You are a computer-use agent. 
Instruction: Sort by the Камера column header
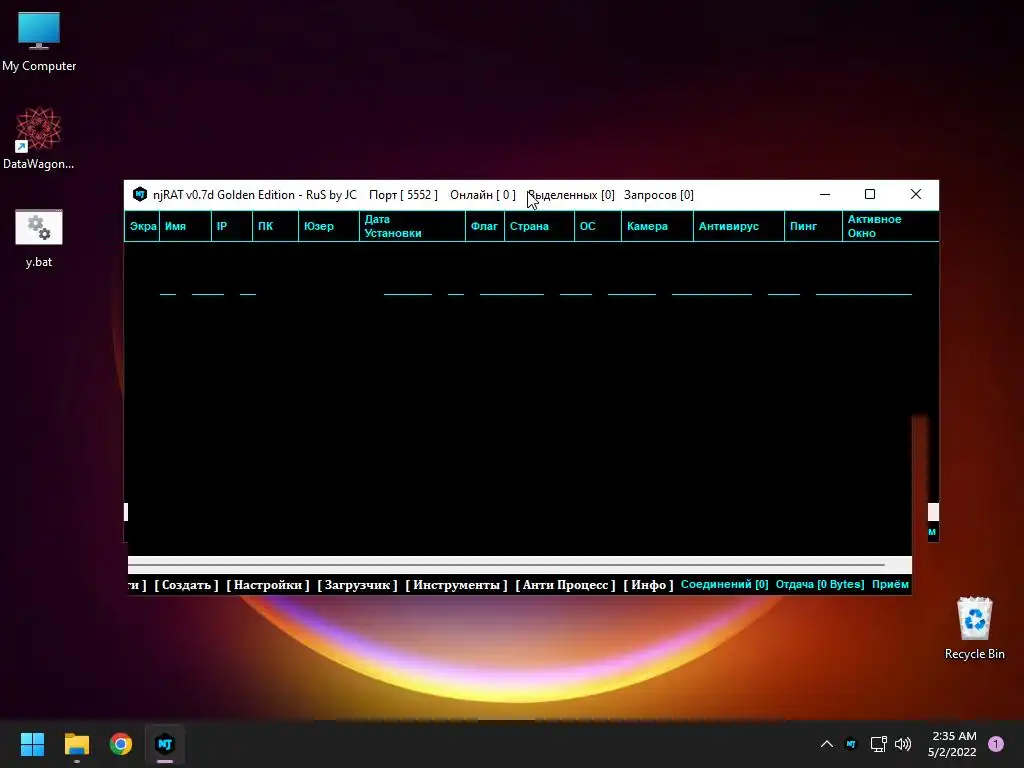point(658,226)
